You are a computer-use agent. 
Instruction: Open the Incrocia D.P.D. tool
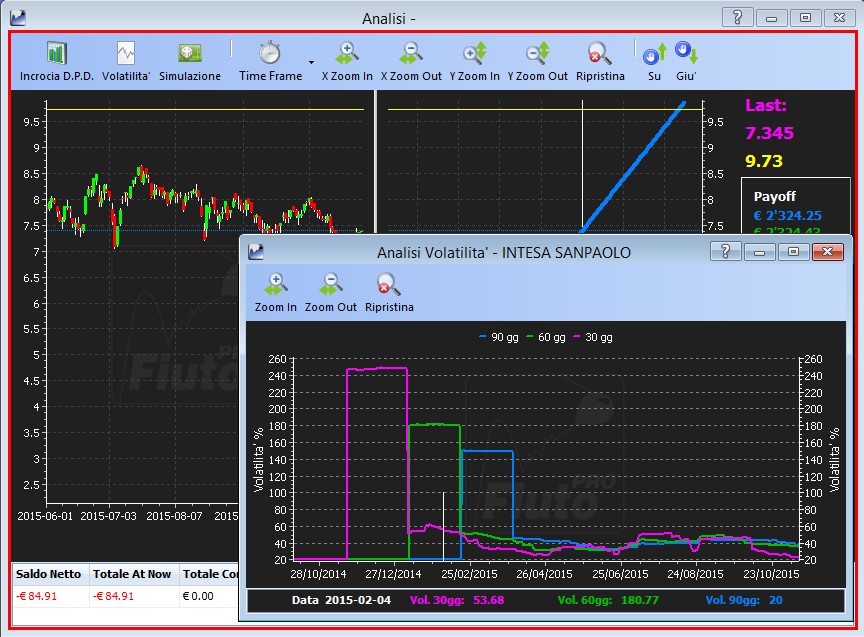(57, 61)
